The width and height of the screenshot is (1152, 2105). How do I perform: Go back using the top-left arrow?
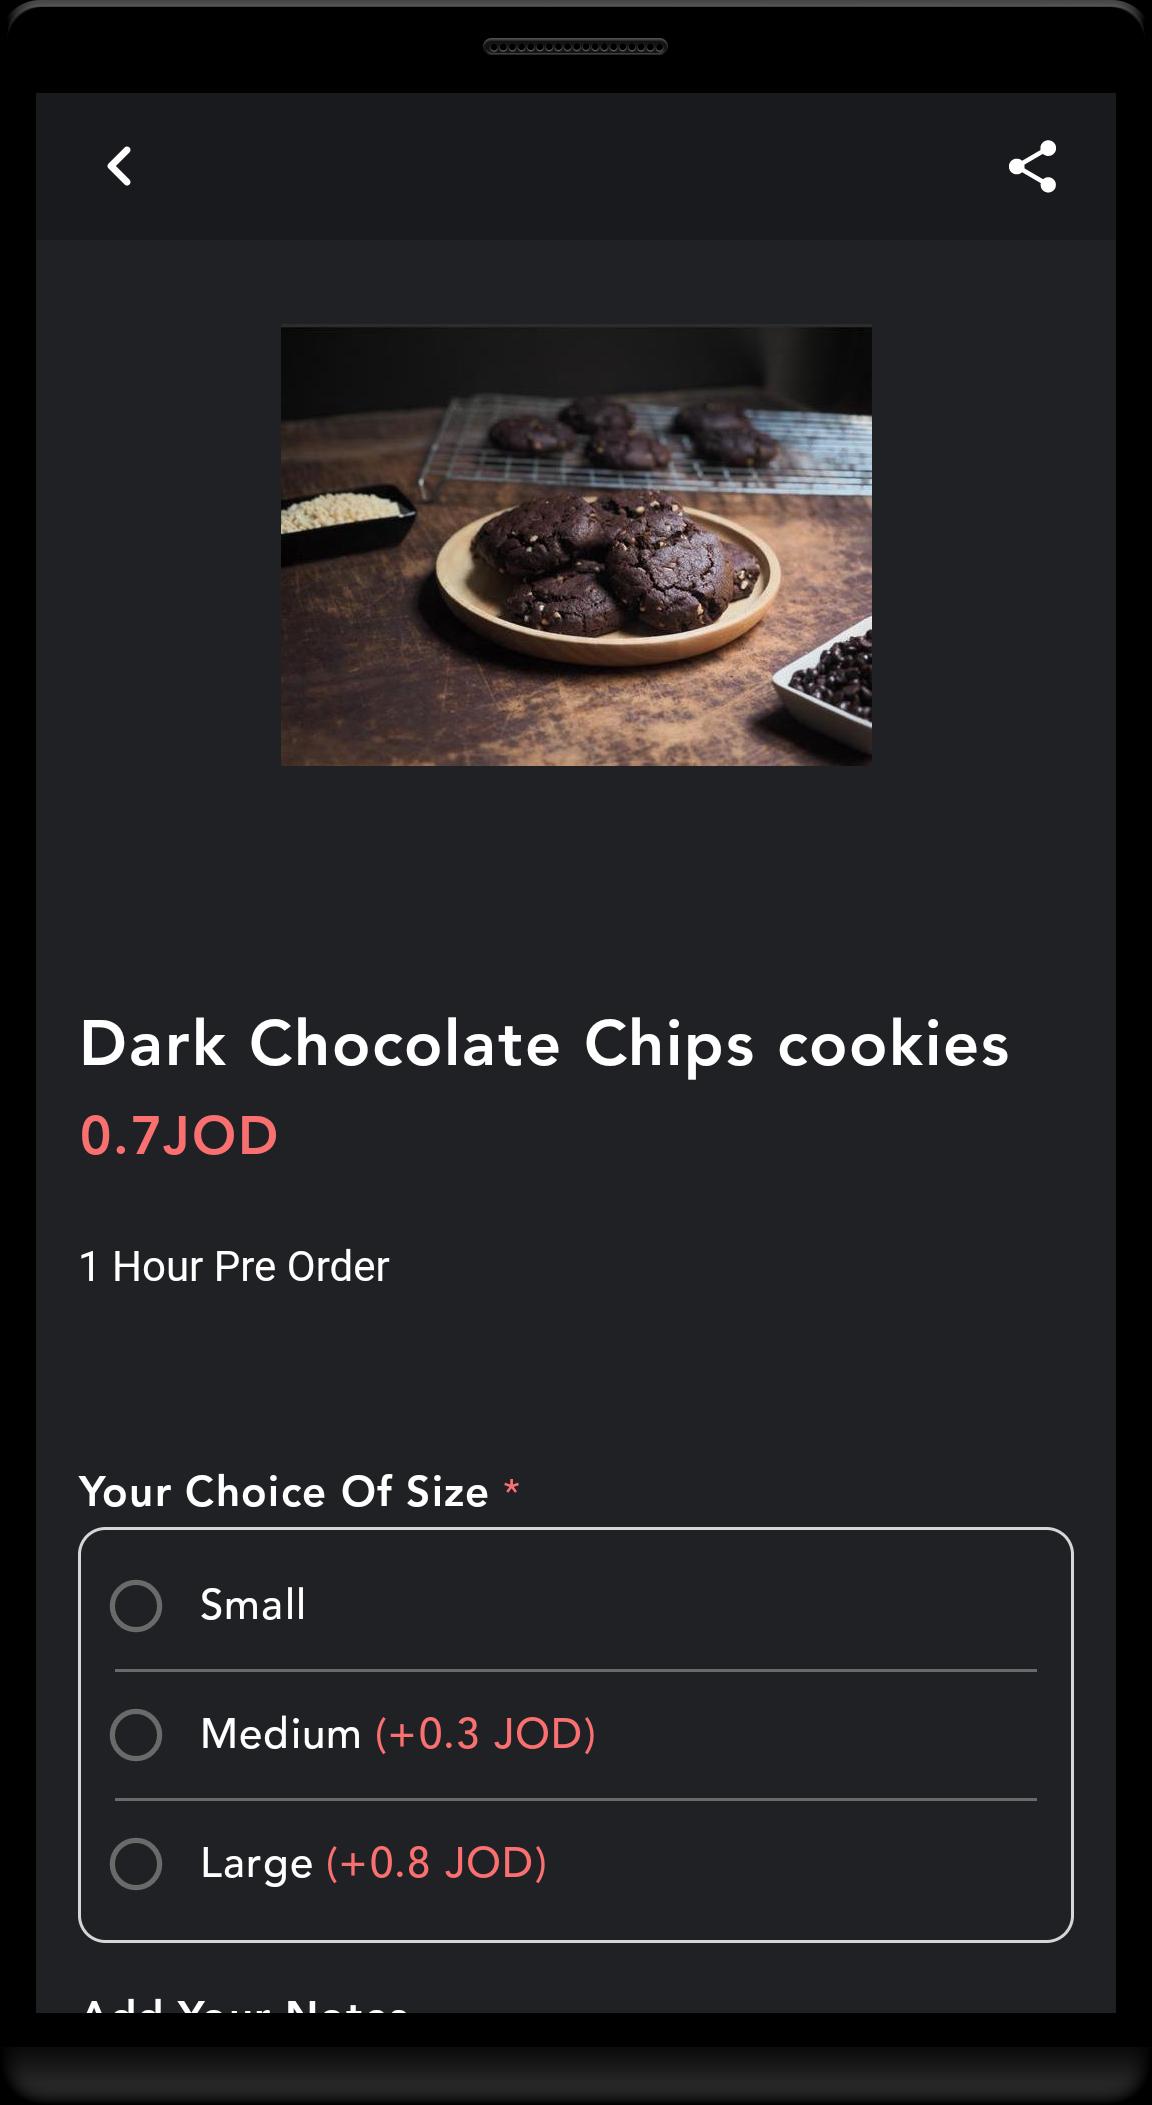coord(119,166)
